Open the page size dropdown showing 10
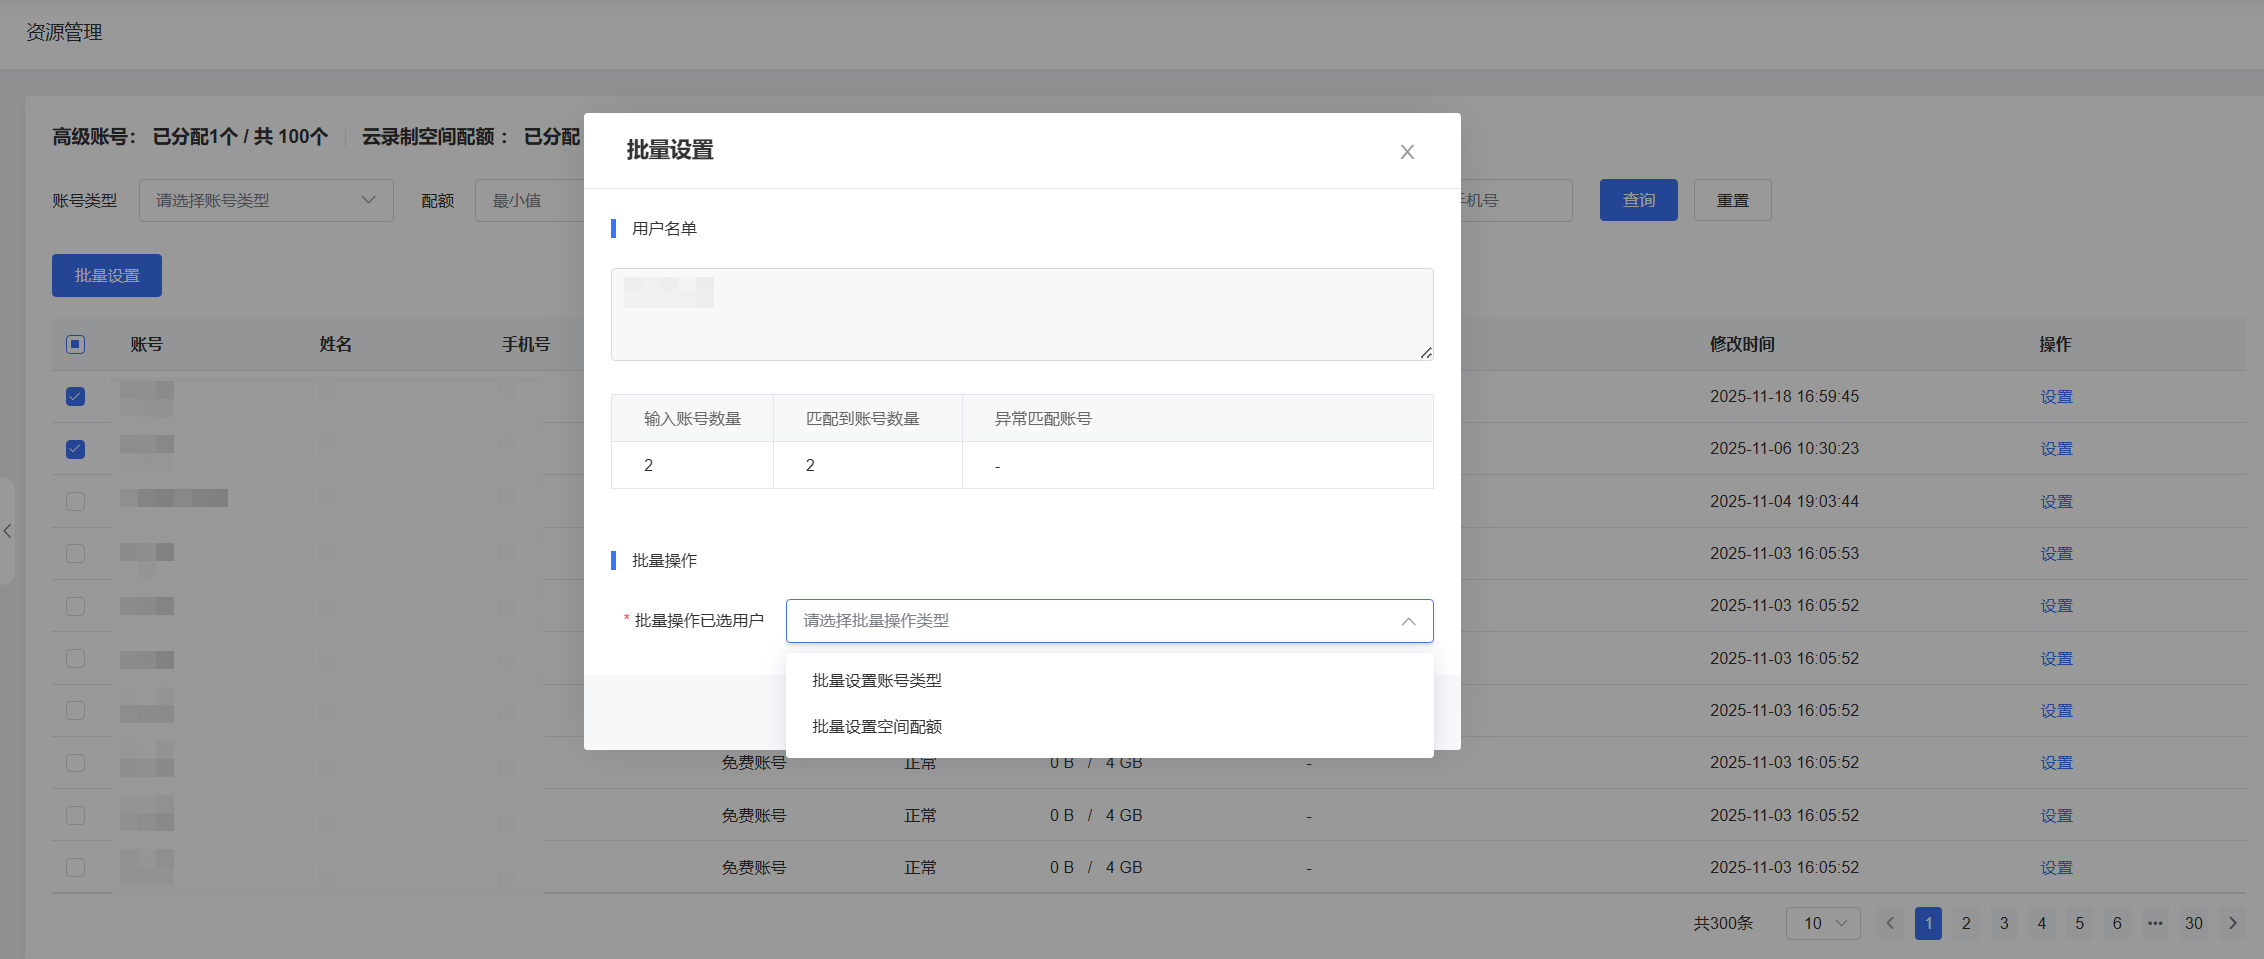Screen dimensions: 2264x959 tap(1822, 923)
